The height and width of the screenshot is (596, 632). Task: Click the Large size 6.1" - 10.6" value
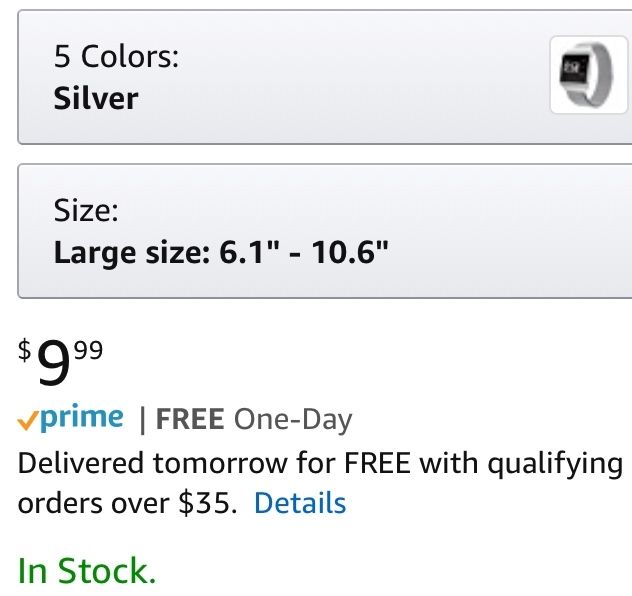(x=220, y=251)
